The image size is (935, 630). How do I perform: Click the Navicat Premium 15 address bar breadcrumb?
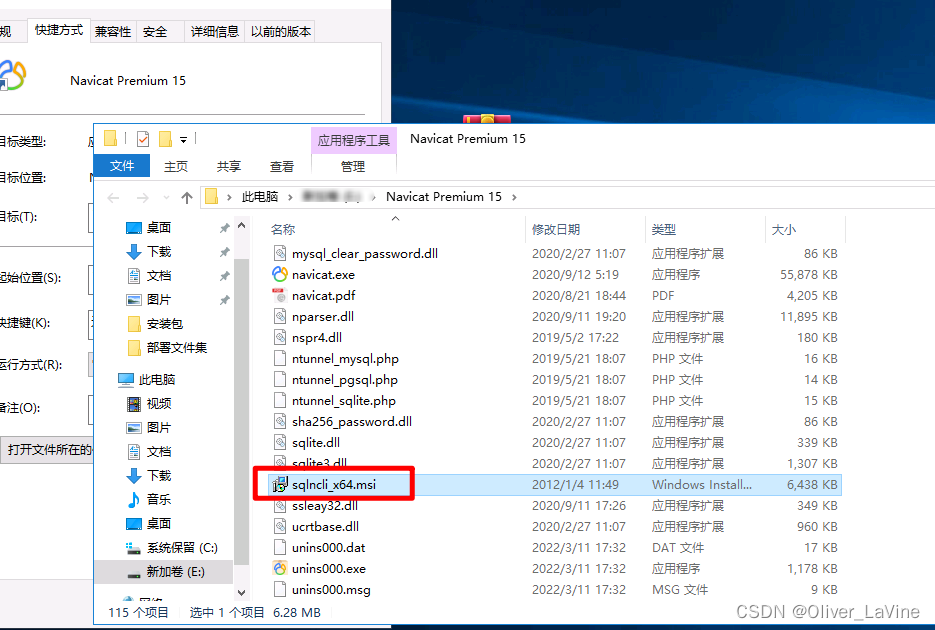[x=444, y=197]
